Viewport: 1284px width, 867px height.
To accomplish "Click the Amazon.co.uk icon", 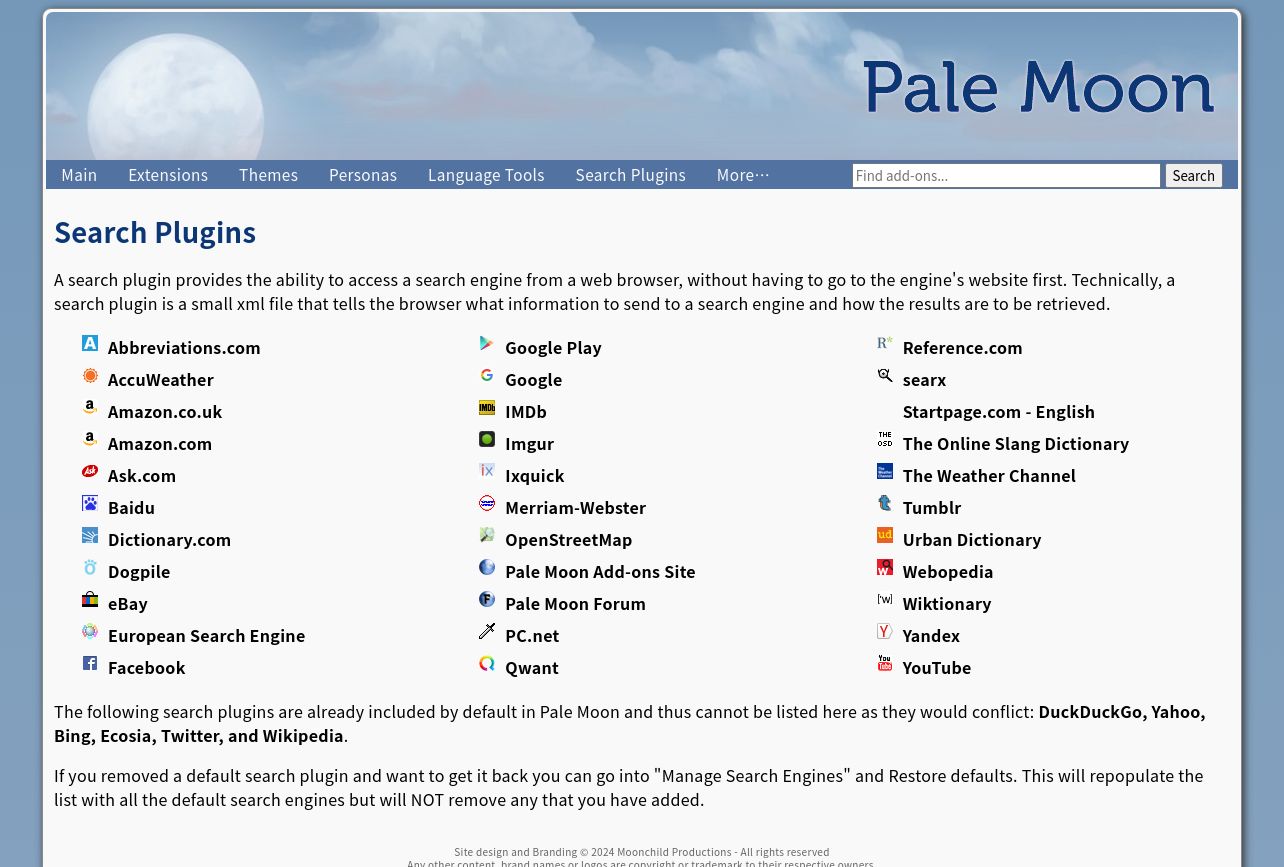I will [90, 407].
